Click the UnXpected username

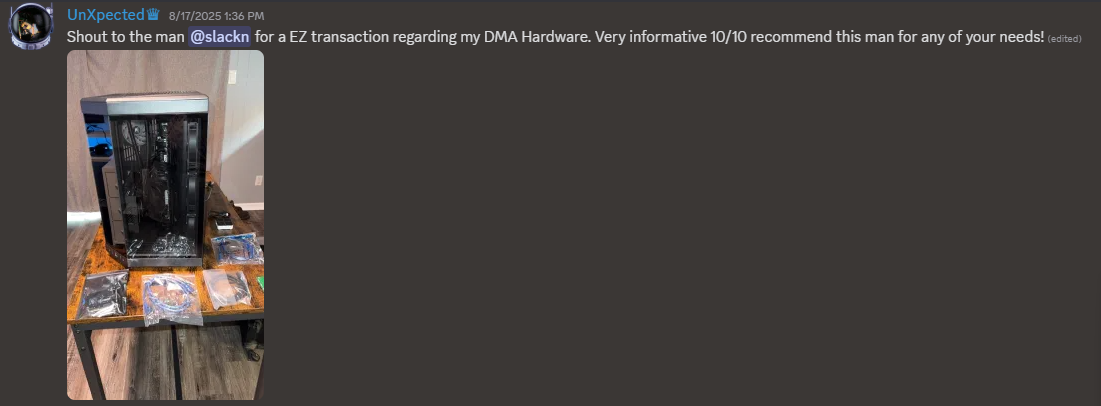pyautogui.click(x=105, y=15)
